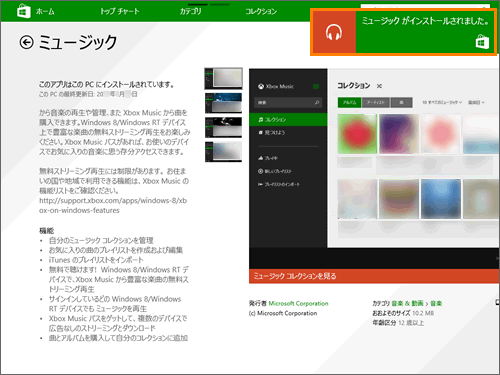Select コレクション in the preview sidebar
This screenshot has width=500, height=375.
tap(288, 120)
